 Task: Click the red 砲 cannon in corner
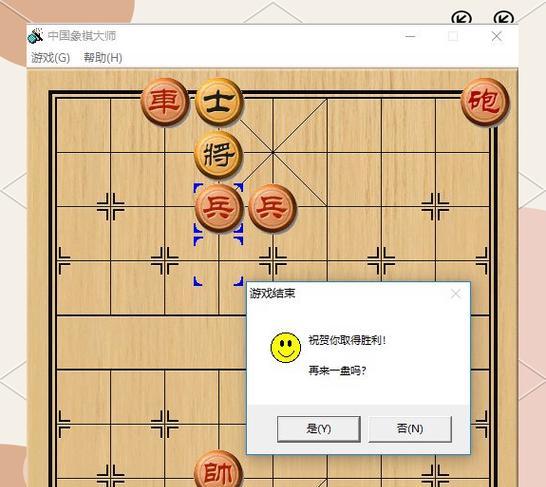click(484, 102)
